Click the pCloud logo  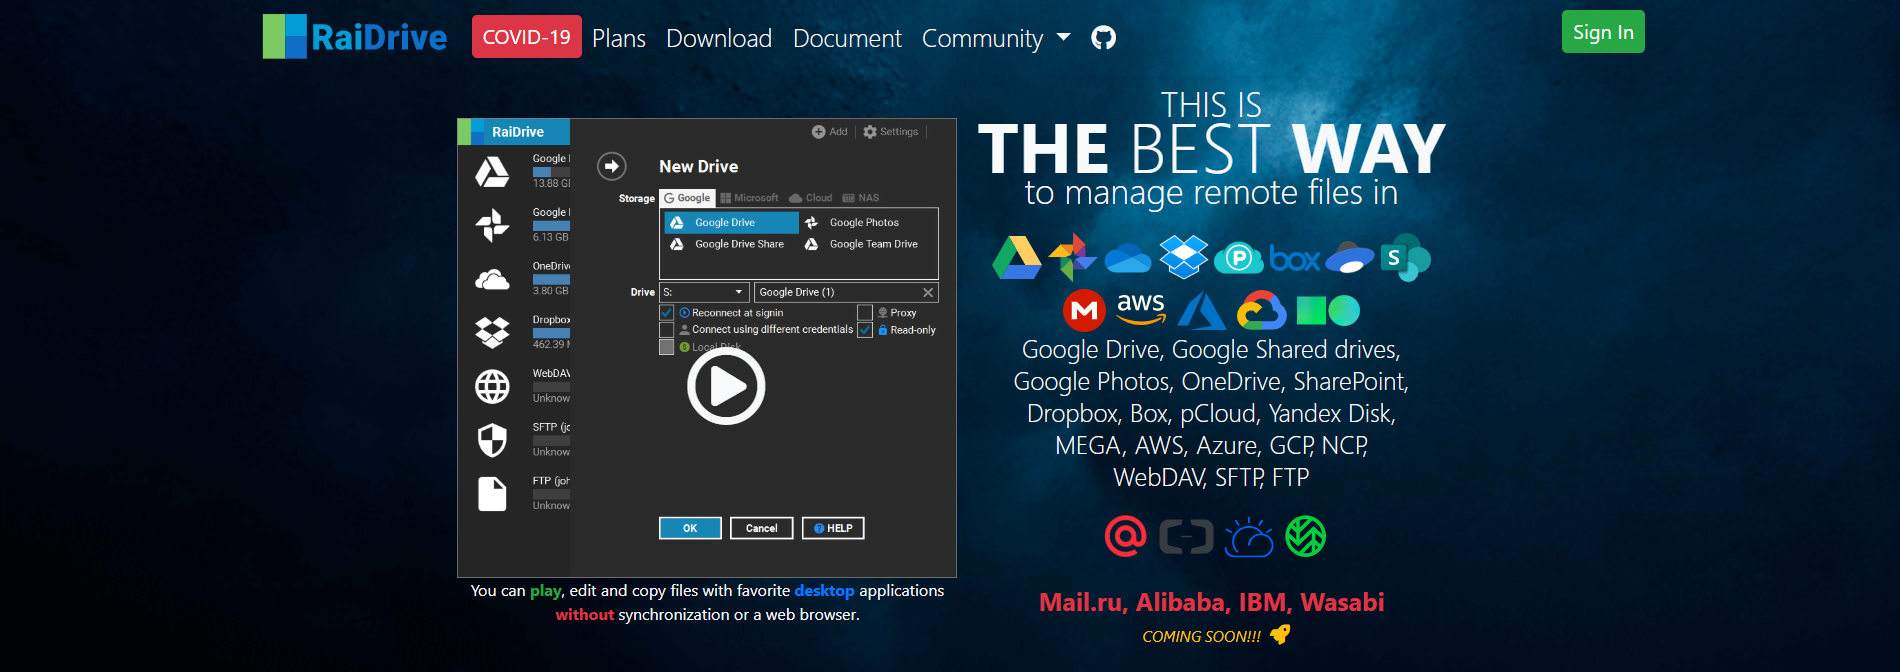1239,259
